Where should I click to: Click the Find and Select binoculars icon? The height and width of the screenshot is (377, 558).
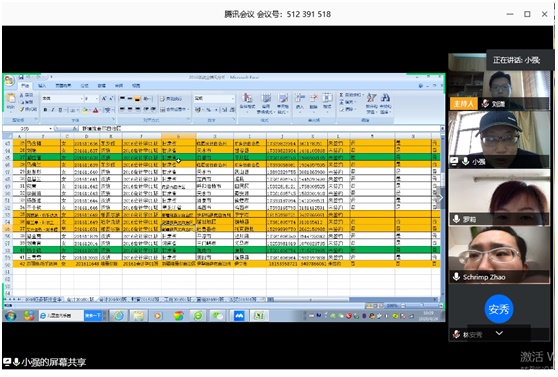385,101
